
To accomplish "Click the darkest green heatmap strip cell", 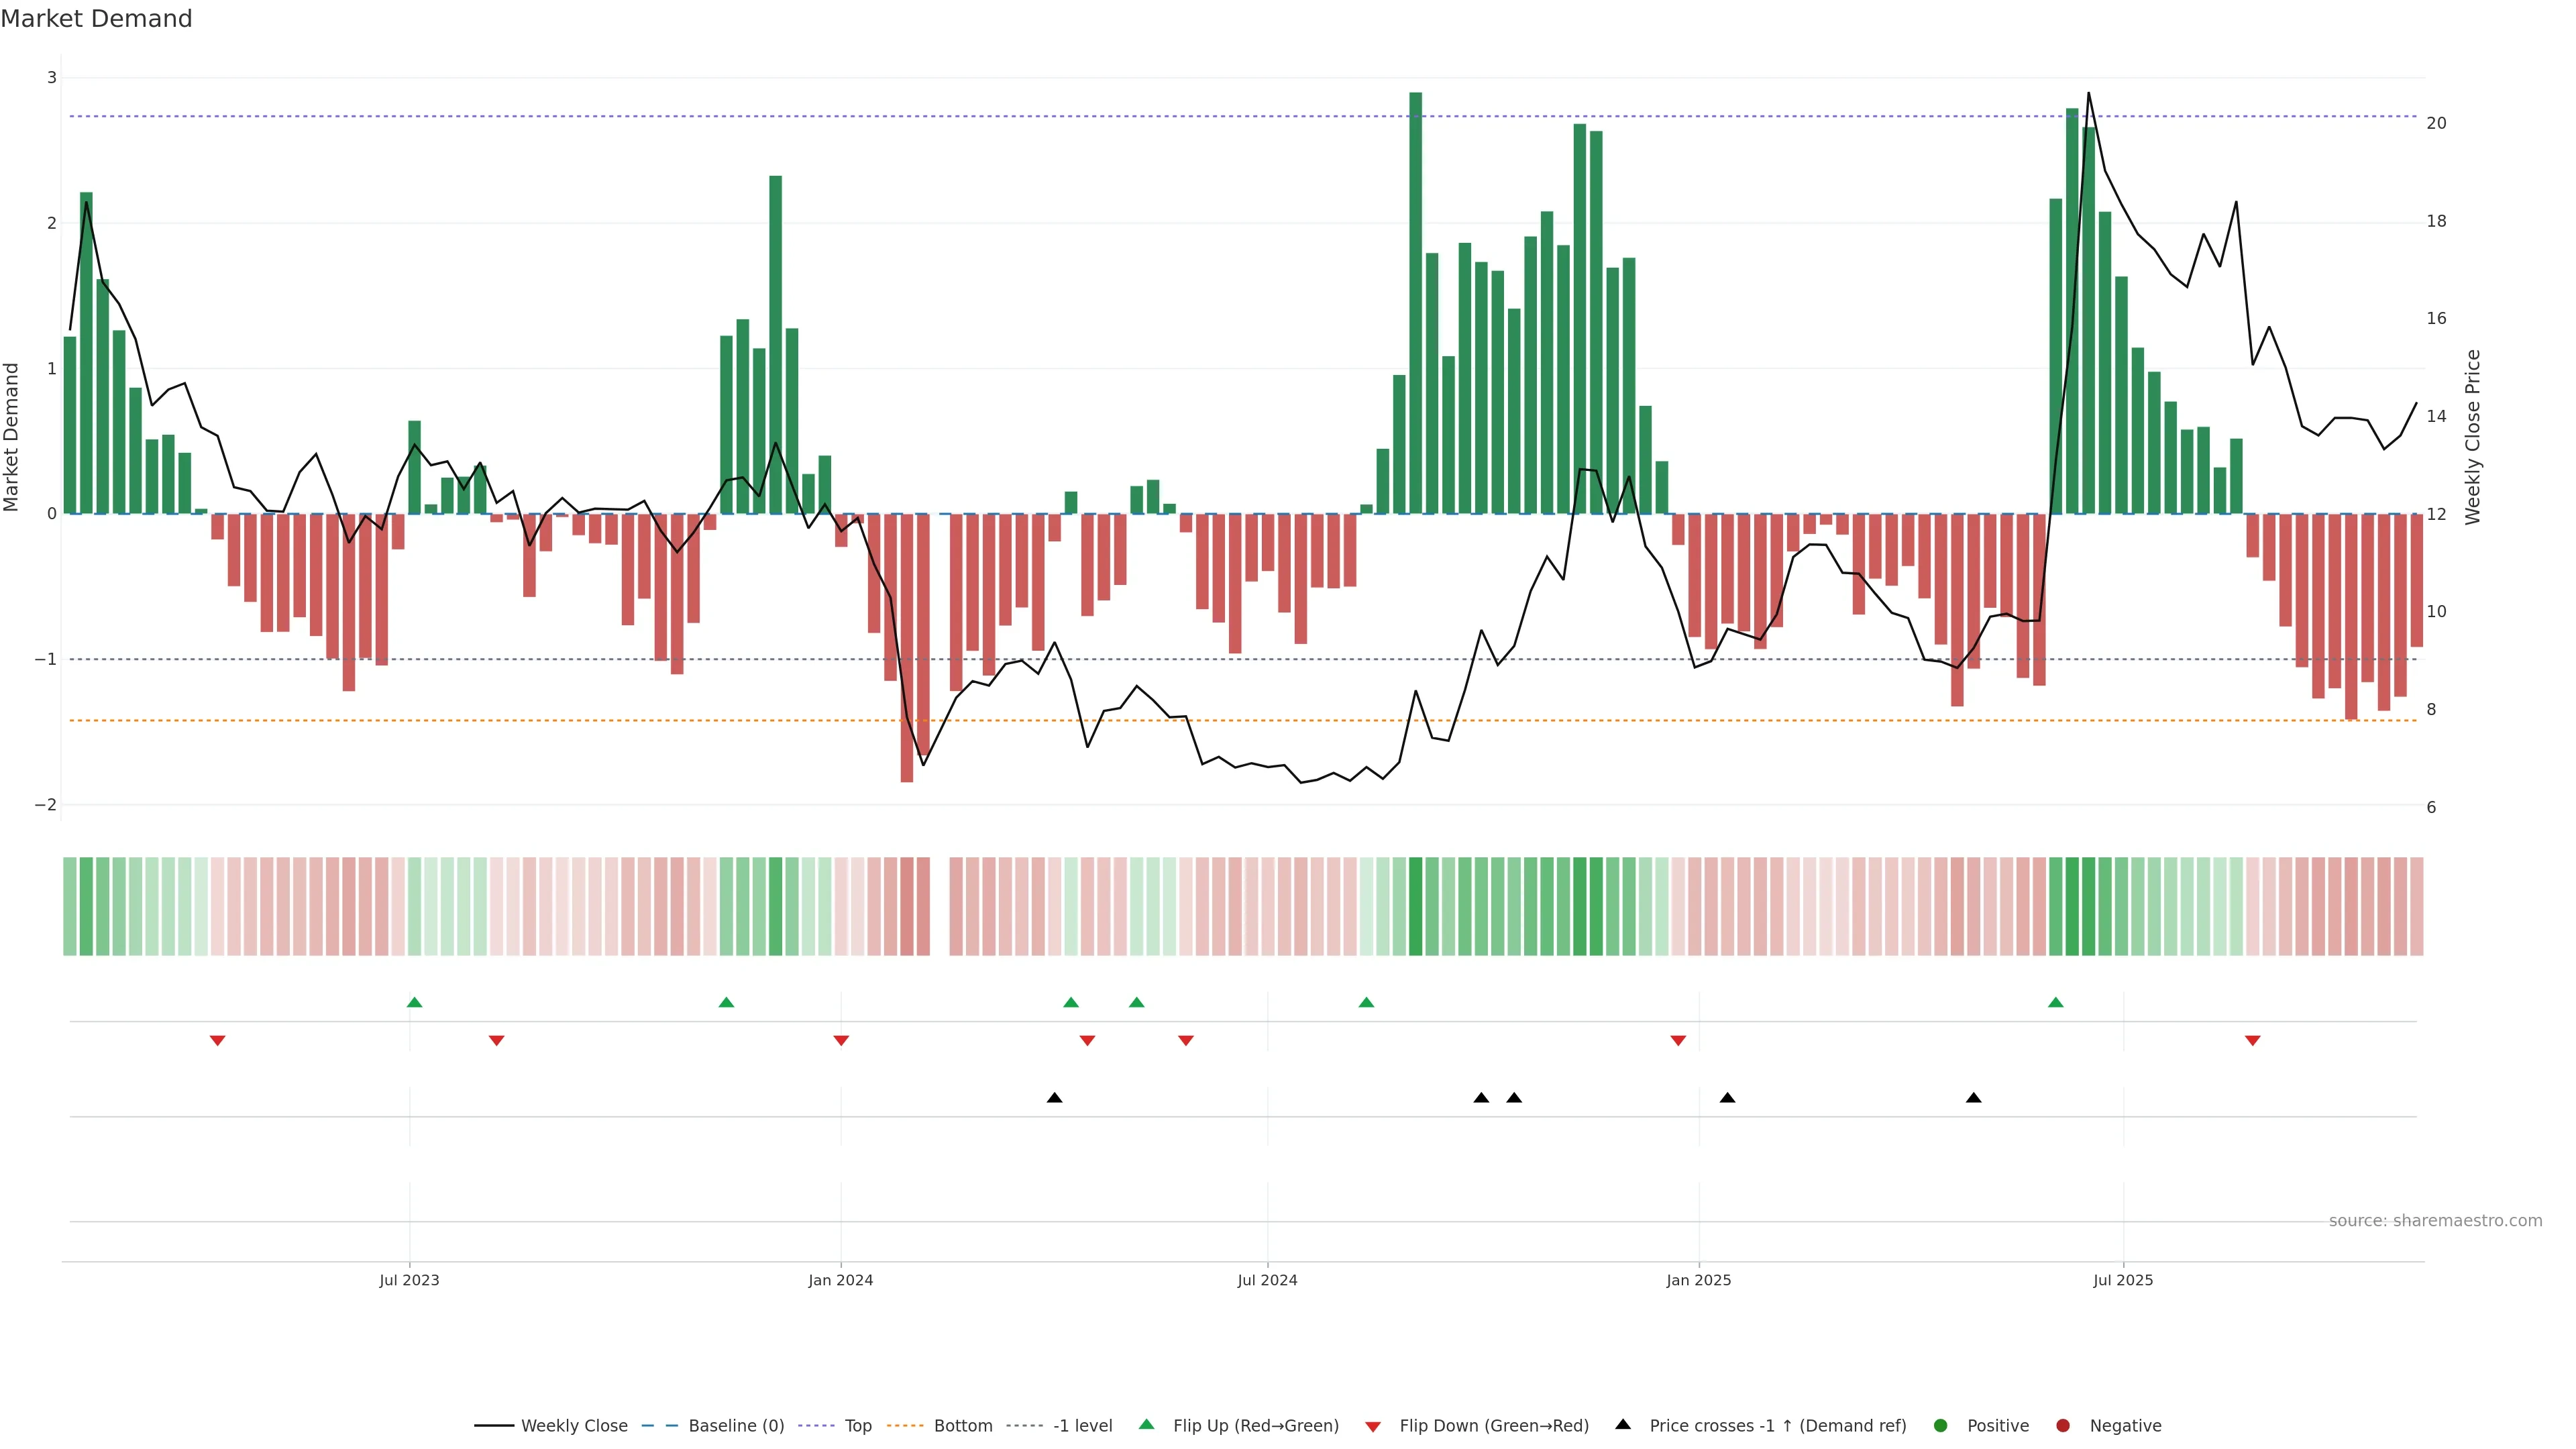I will (x=1415, y=906).
